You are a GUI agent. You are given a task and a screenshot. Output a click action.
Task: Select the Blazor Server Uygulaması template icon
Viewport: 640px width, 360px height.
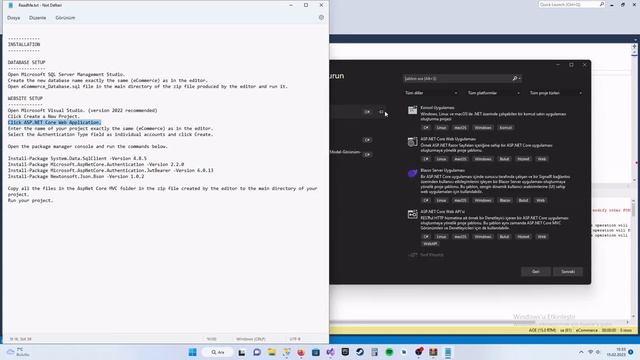tap(412, 173)
